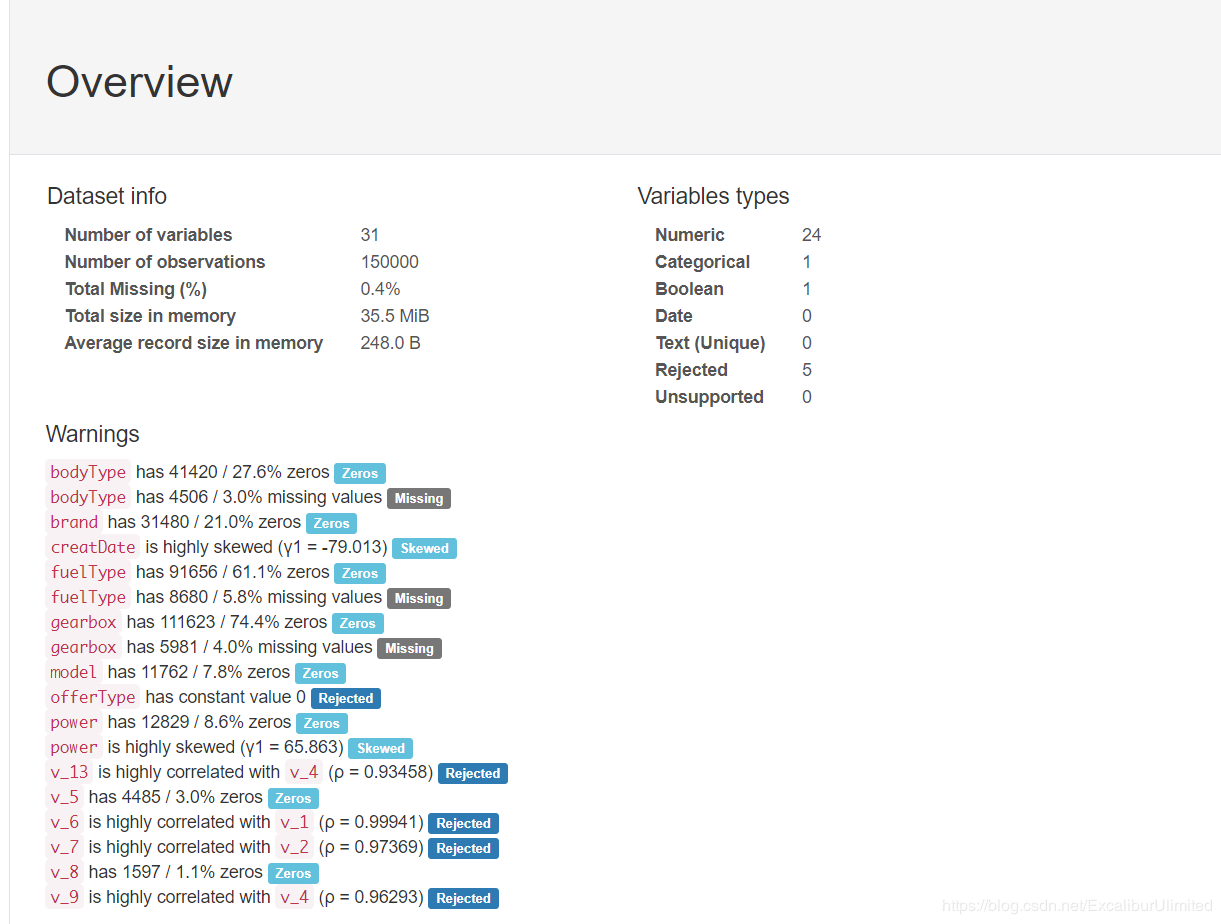Click the Date type label
Image resolution: width=1221 pixels, height=924 pixels.
[x=673, y=316]
